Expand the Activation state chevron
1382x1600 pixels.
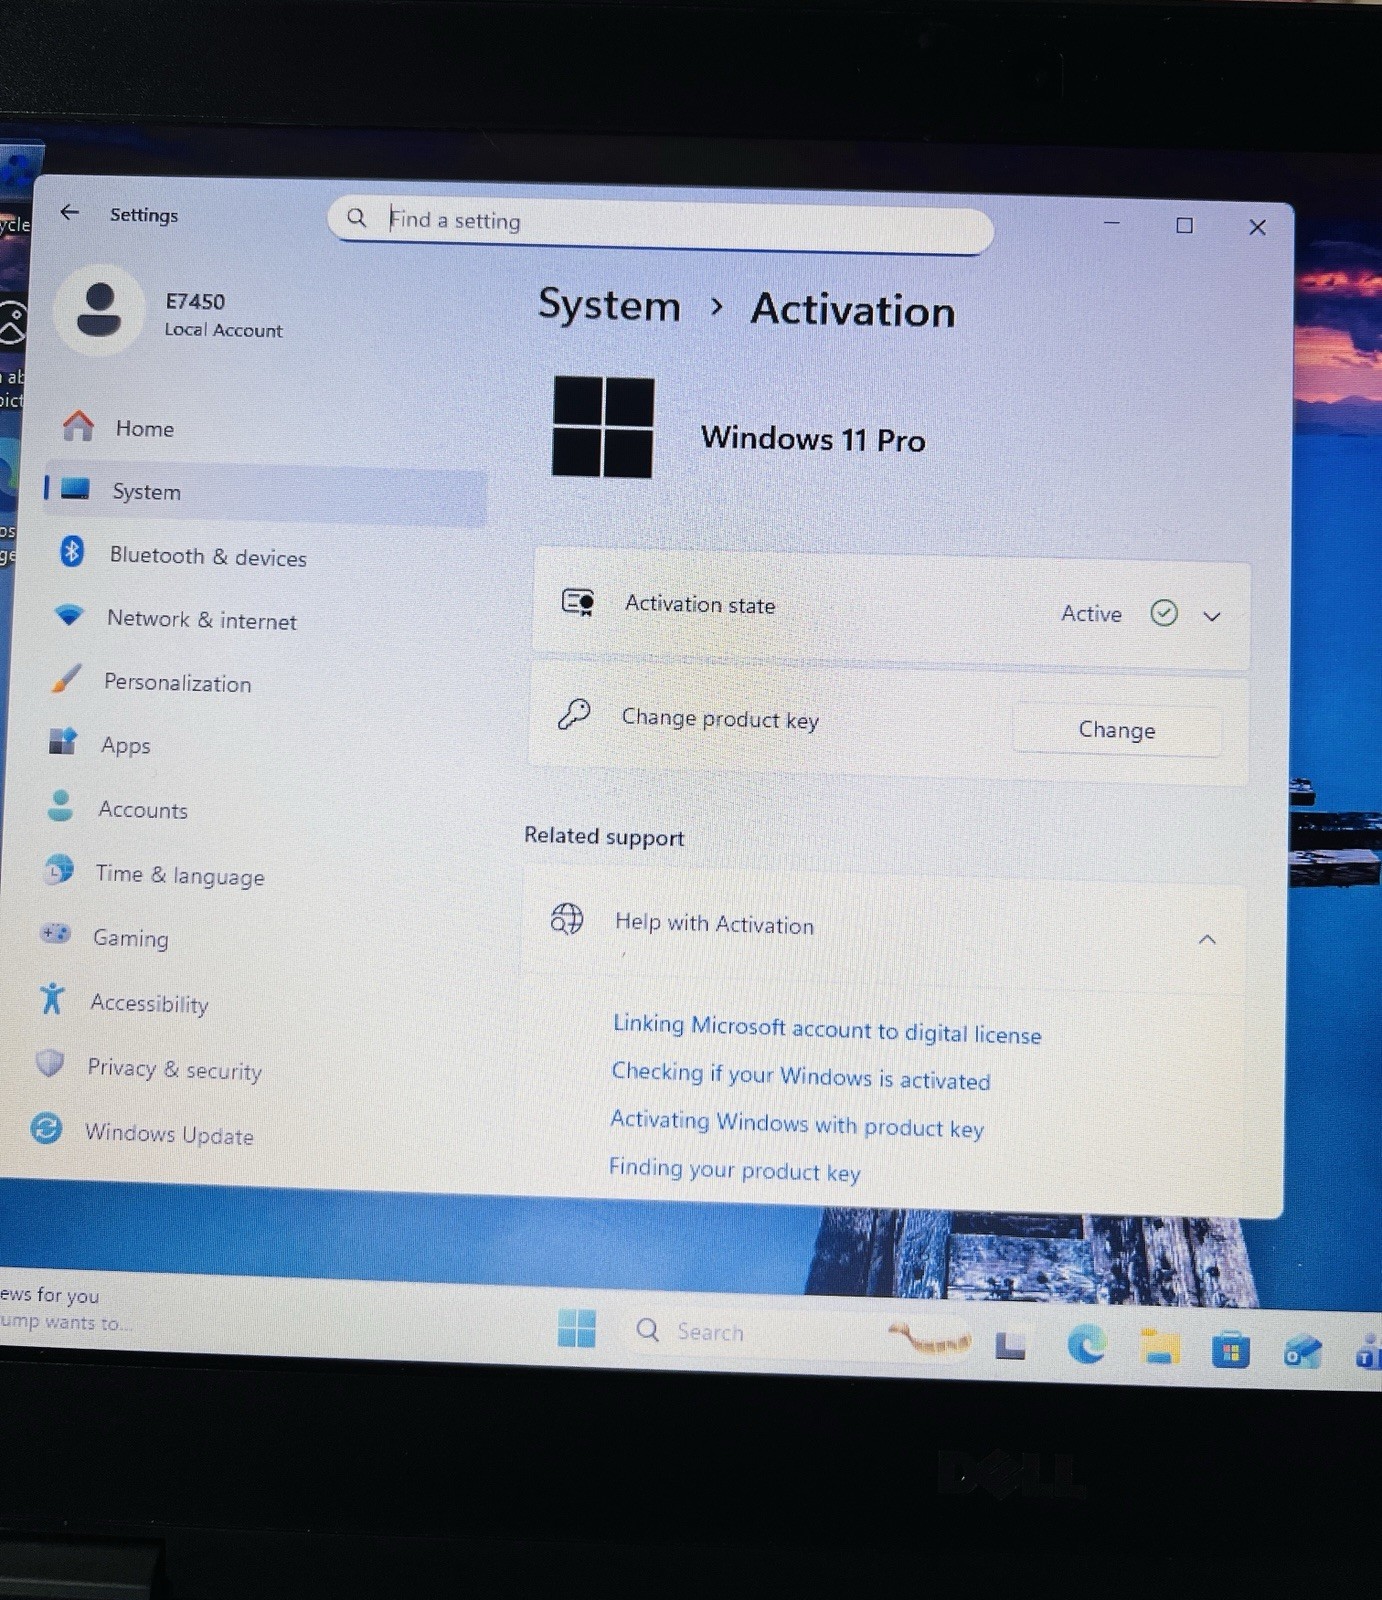[x=1212, y=616]
